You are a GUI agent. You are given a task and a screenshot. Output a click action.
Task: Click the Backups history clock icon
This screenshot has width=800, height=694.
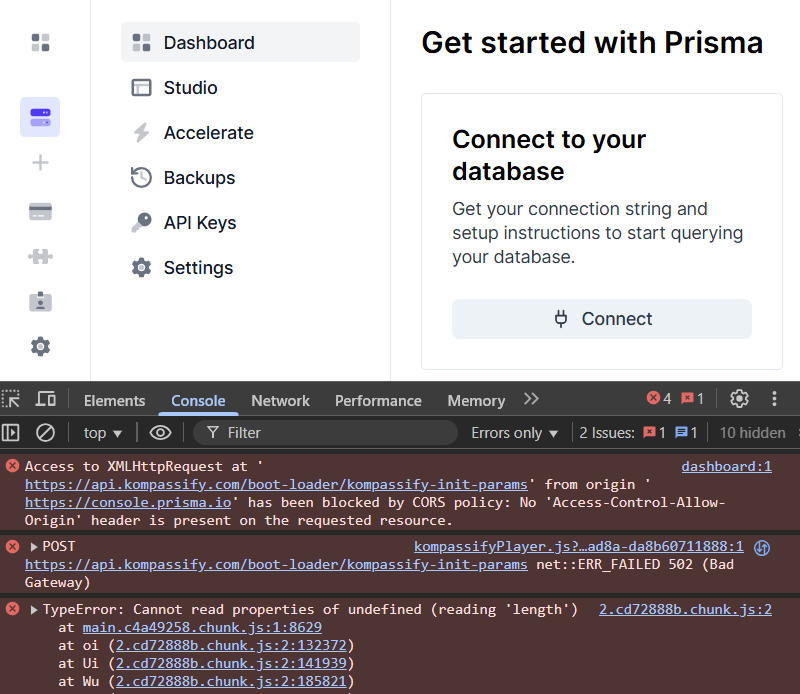pos(141,178)
